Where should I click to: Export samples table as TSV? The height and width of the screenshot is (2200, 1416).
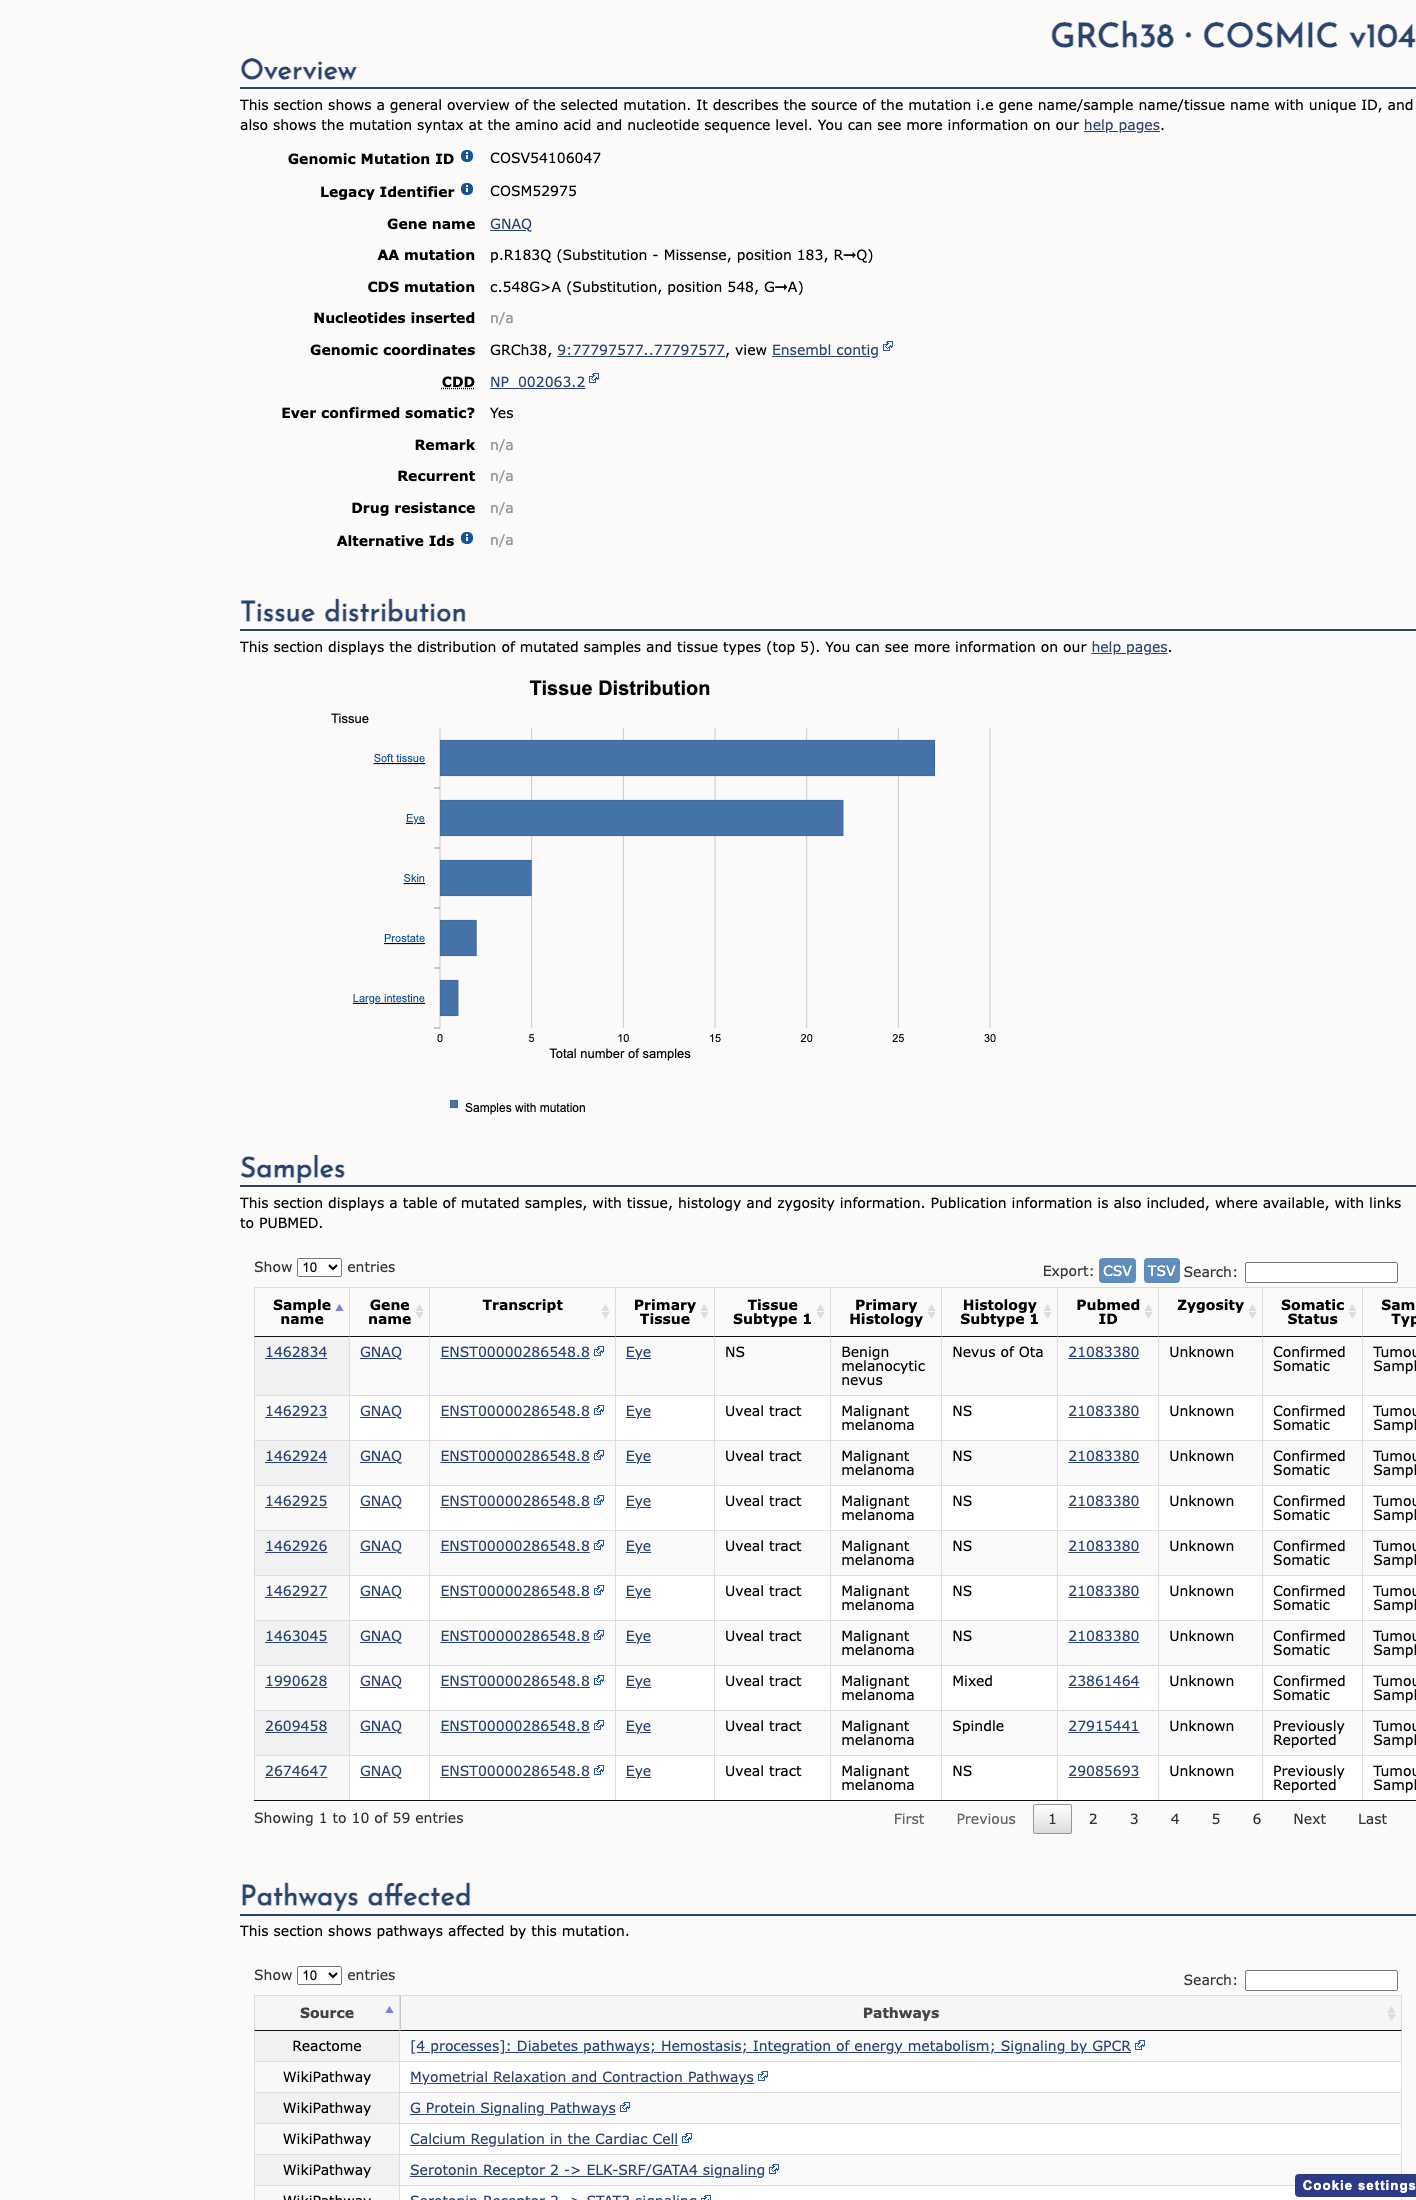click(x=1161, y=1270)
